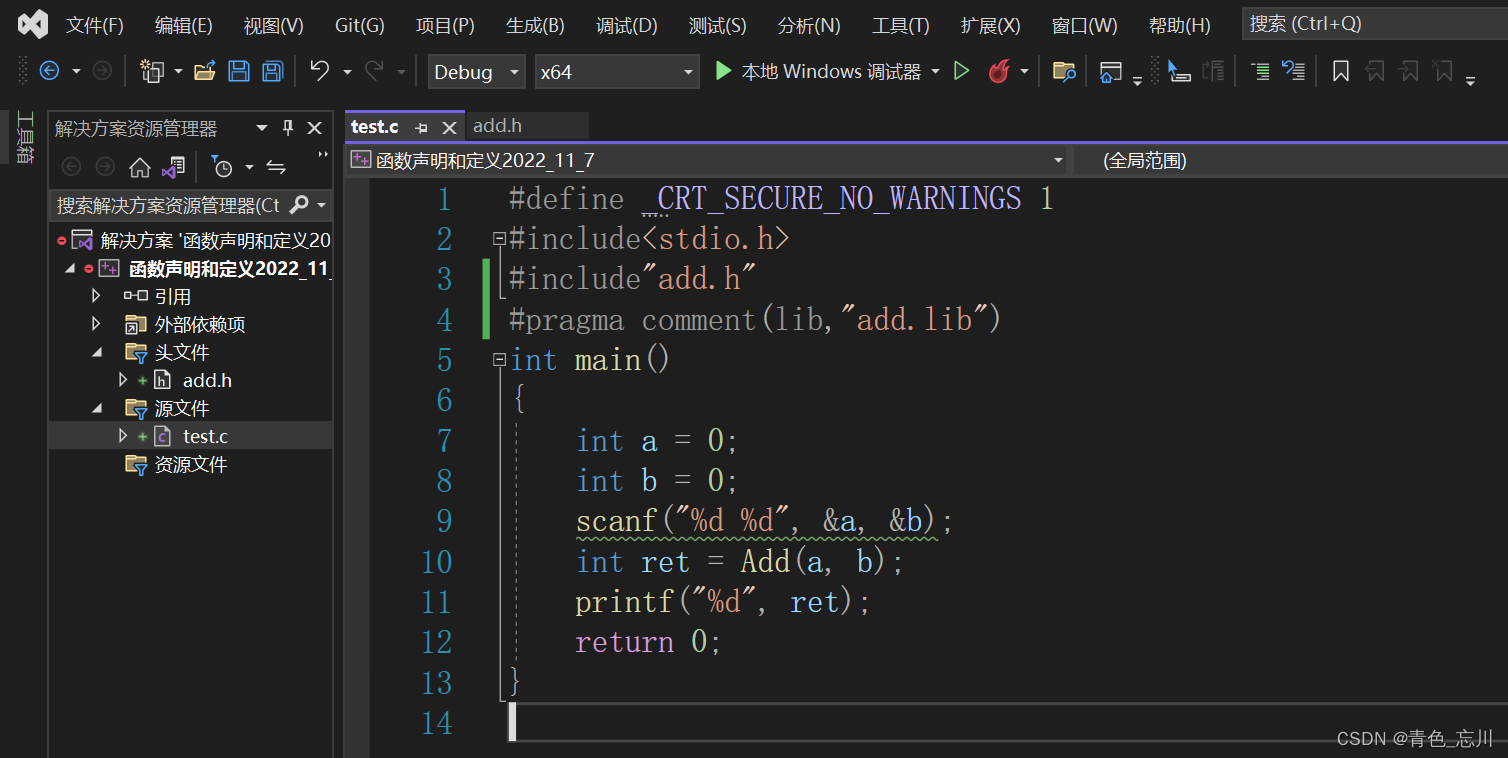Open the 窗口(W) menu
1508x758 pixels.
(1085, 25)
